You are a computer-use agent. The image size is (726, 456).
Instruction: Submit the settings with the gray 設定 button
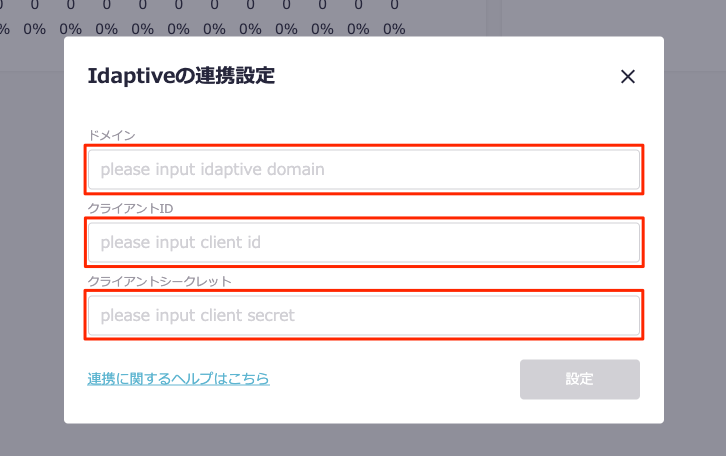579,379
